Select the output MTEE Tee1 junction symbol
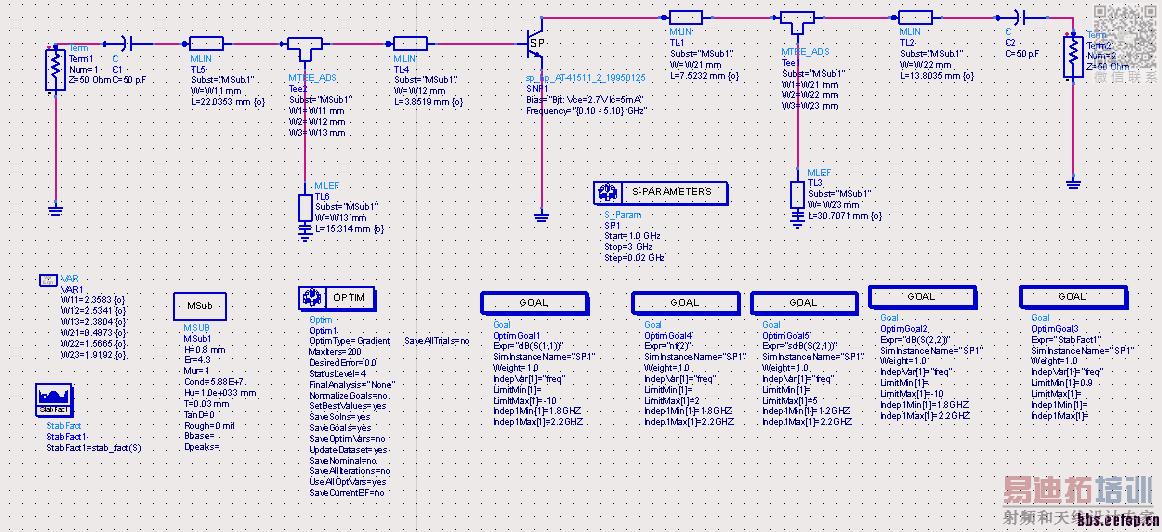 pos(797,22)
